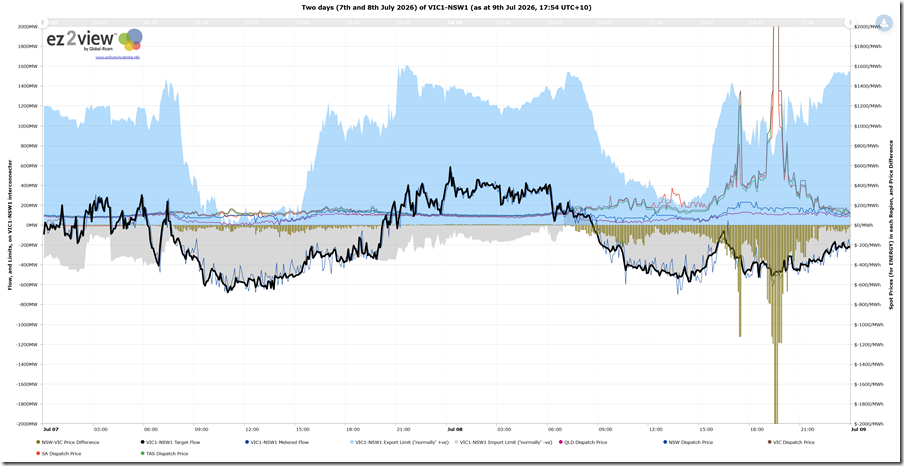
Task: Click the '0MW' label on the left axis
Action: pos(32,225)
